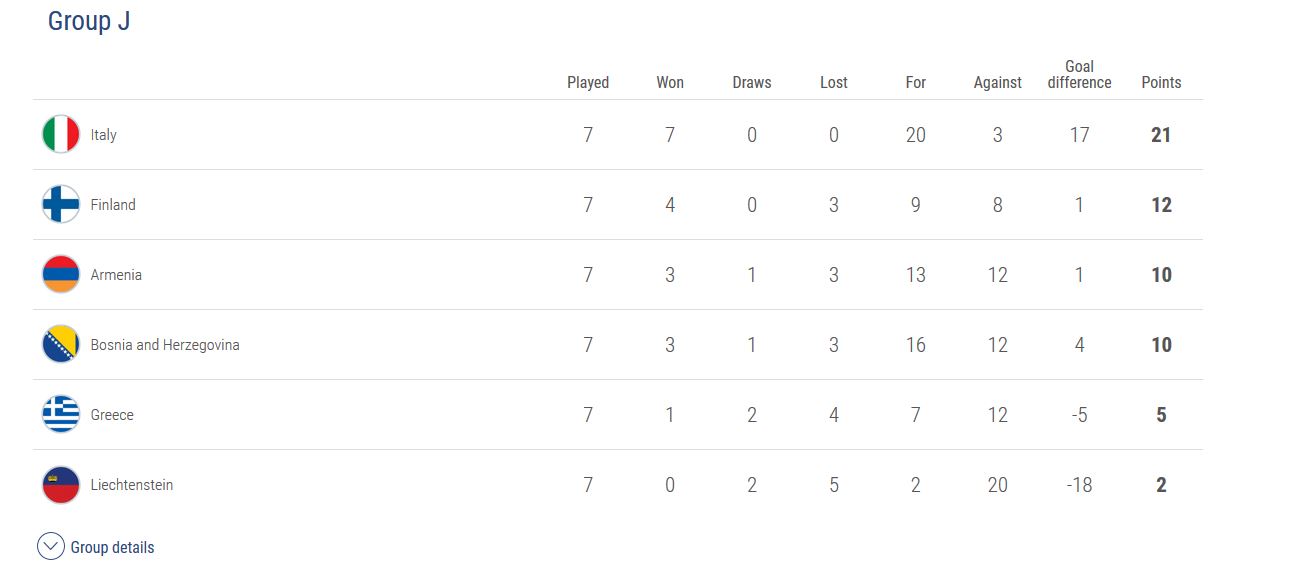Click the Bosnia and Herzegovina flag icon
The height and width of the screenshot is (584, 1295).
pos(61,344)
